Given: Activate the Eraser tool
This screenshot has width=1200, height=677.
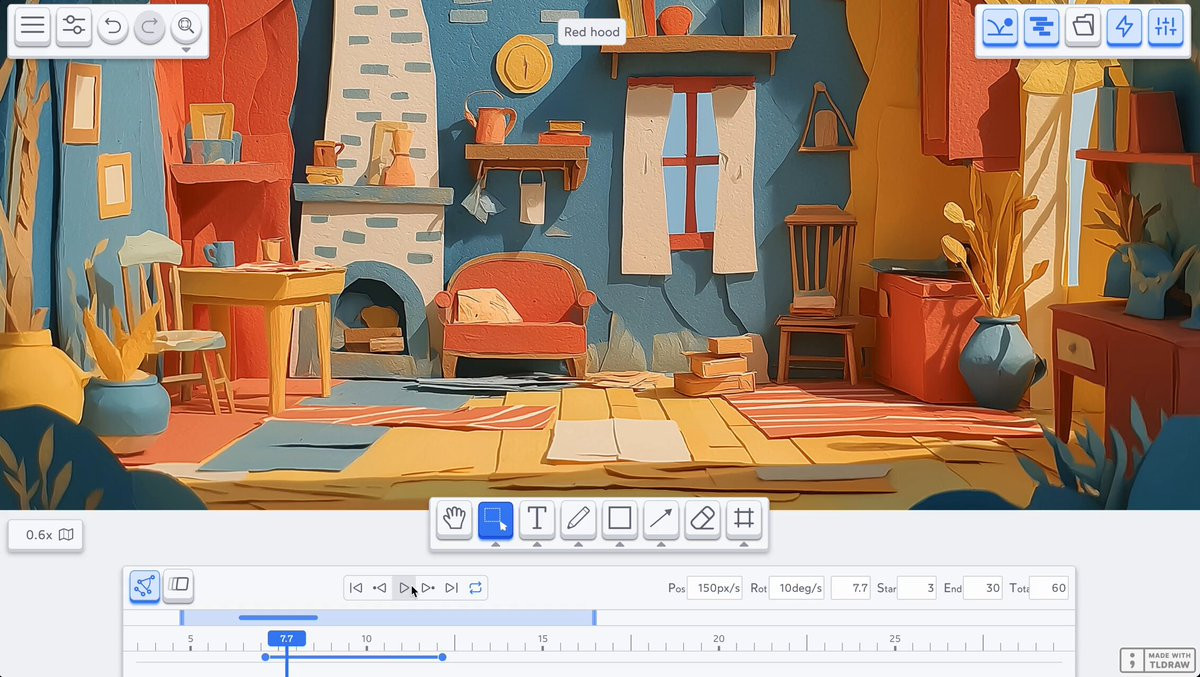Looking at the screenshot, I should [703, 519].
